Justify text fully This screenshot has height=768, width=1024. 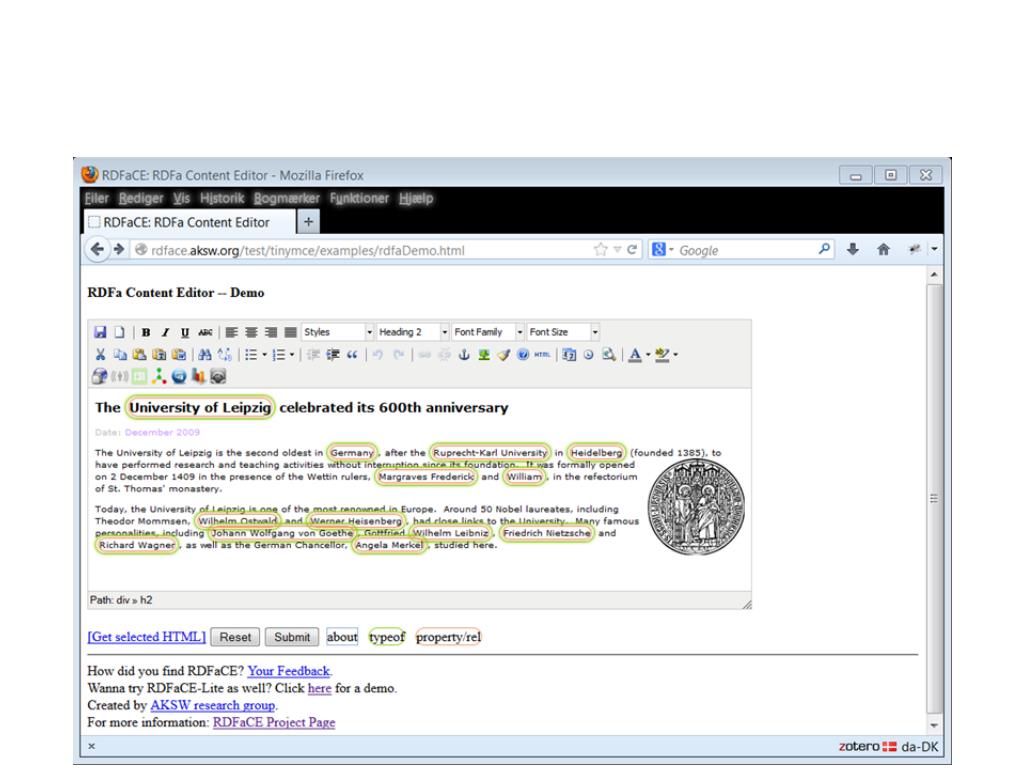tap(290, 332)
